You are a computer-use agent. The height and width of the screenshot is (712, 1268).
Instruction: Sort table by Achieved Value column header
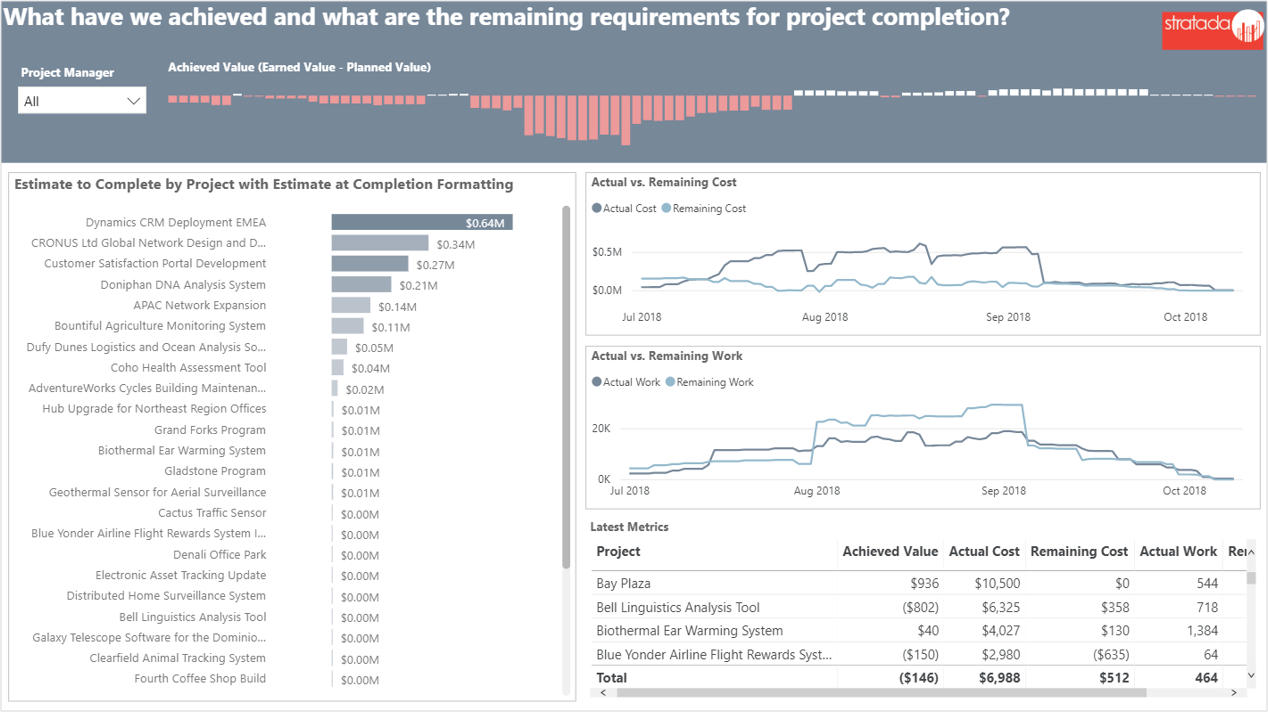[890, 551]
